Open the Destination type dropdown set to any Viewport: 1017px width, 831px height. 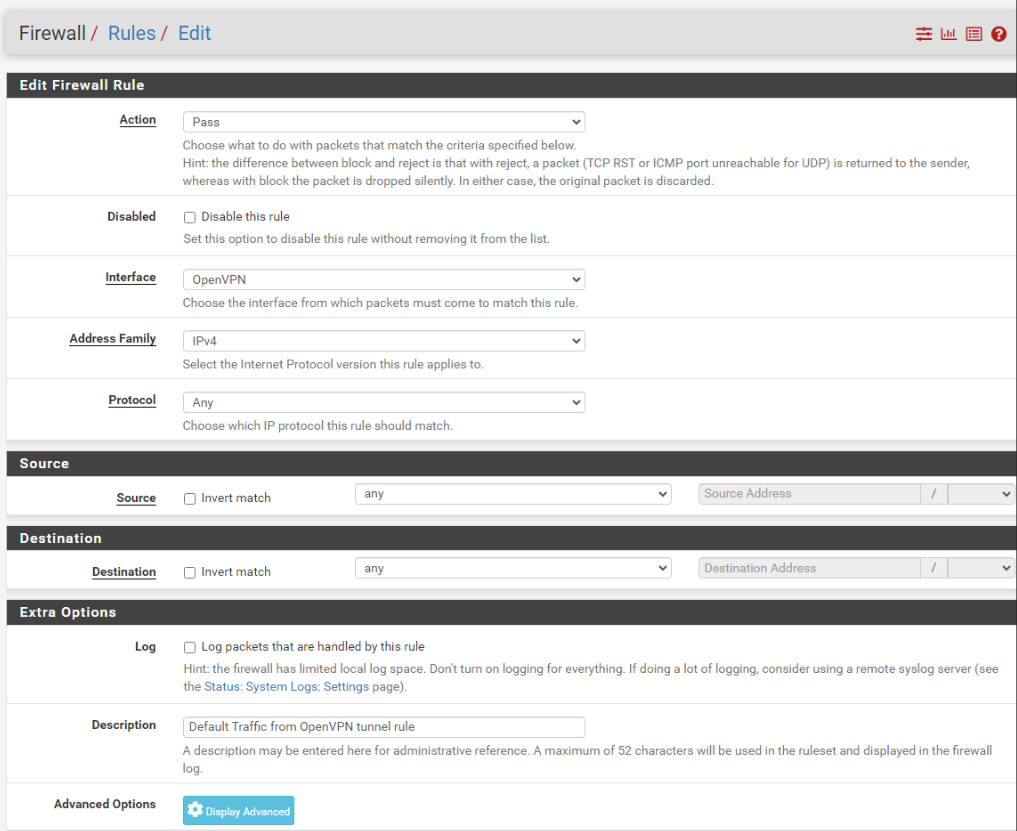513,568
